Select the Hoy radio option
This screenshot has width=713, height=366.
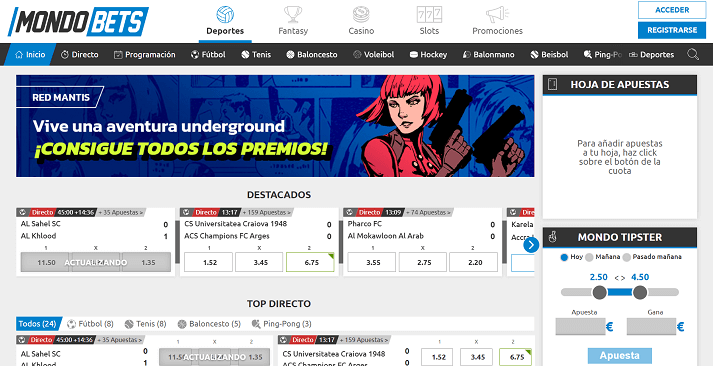point(564,257)
